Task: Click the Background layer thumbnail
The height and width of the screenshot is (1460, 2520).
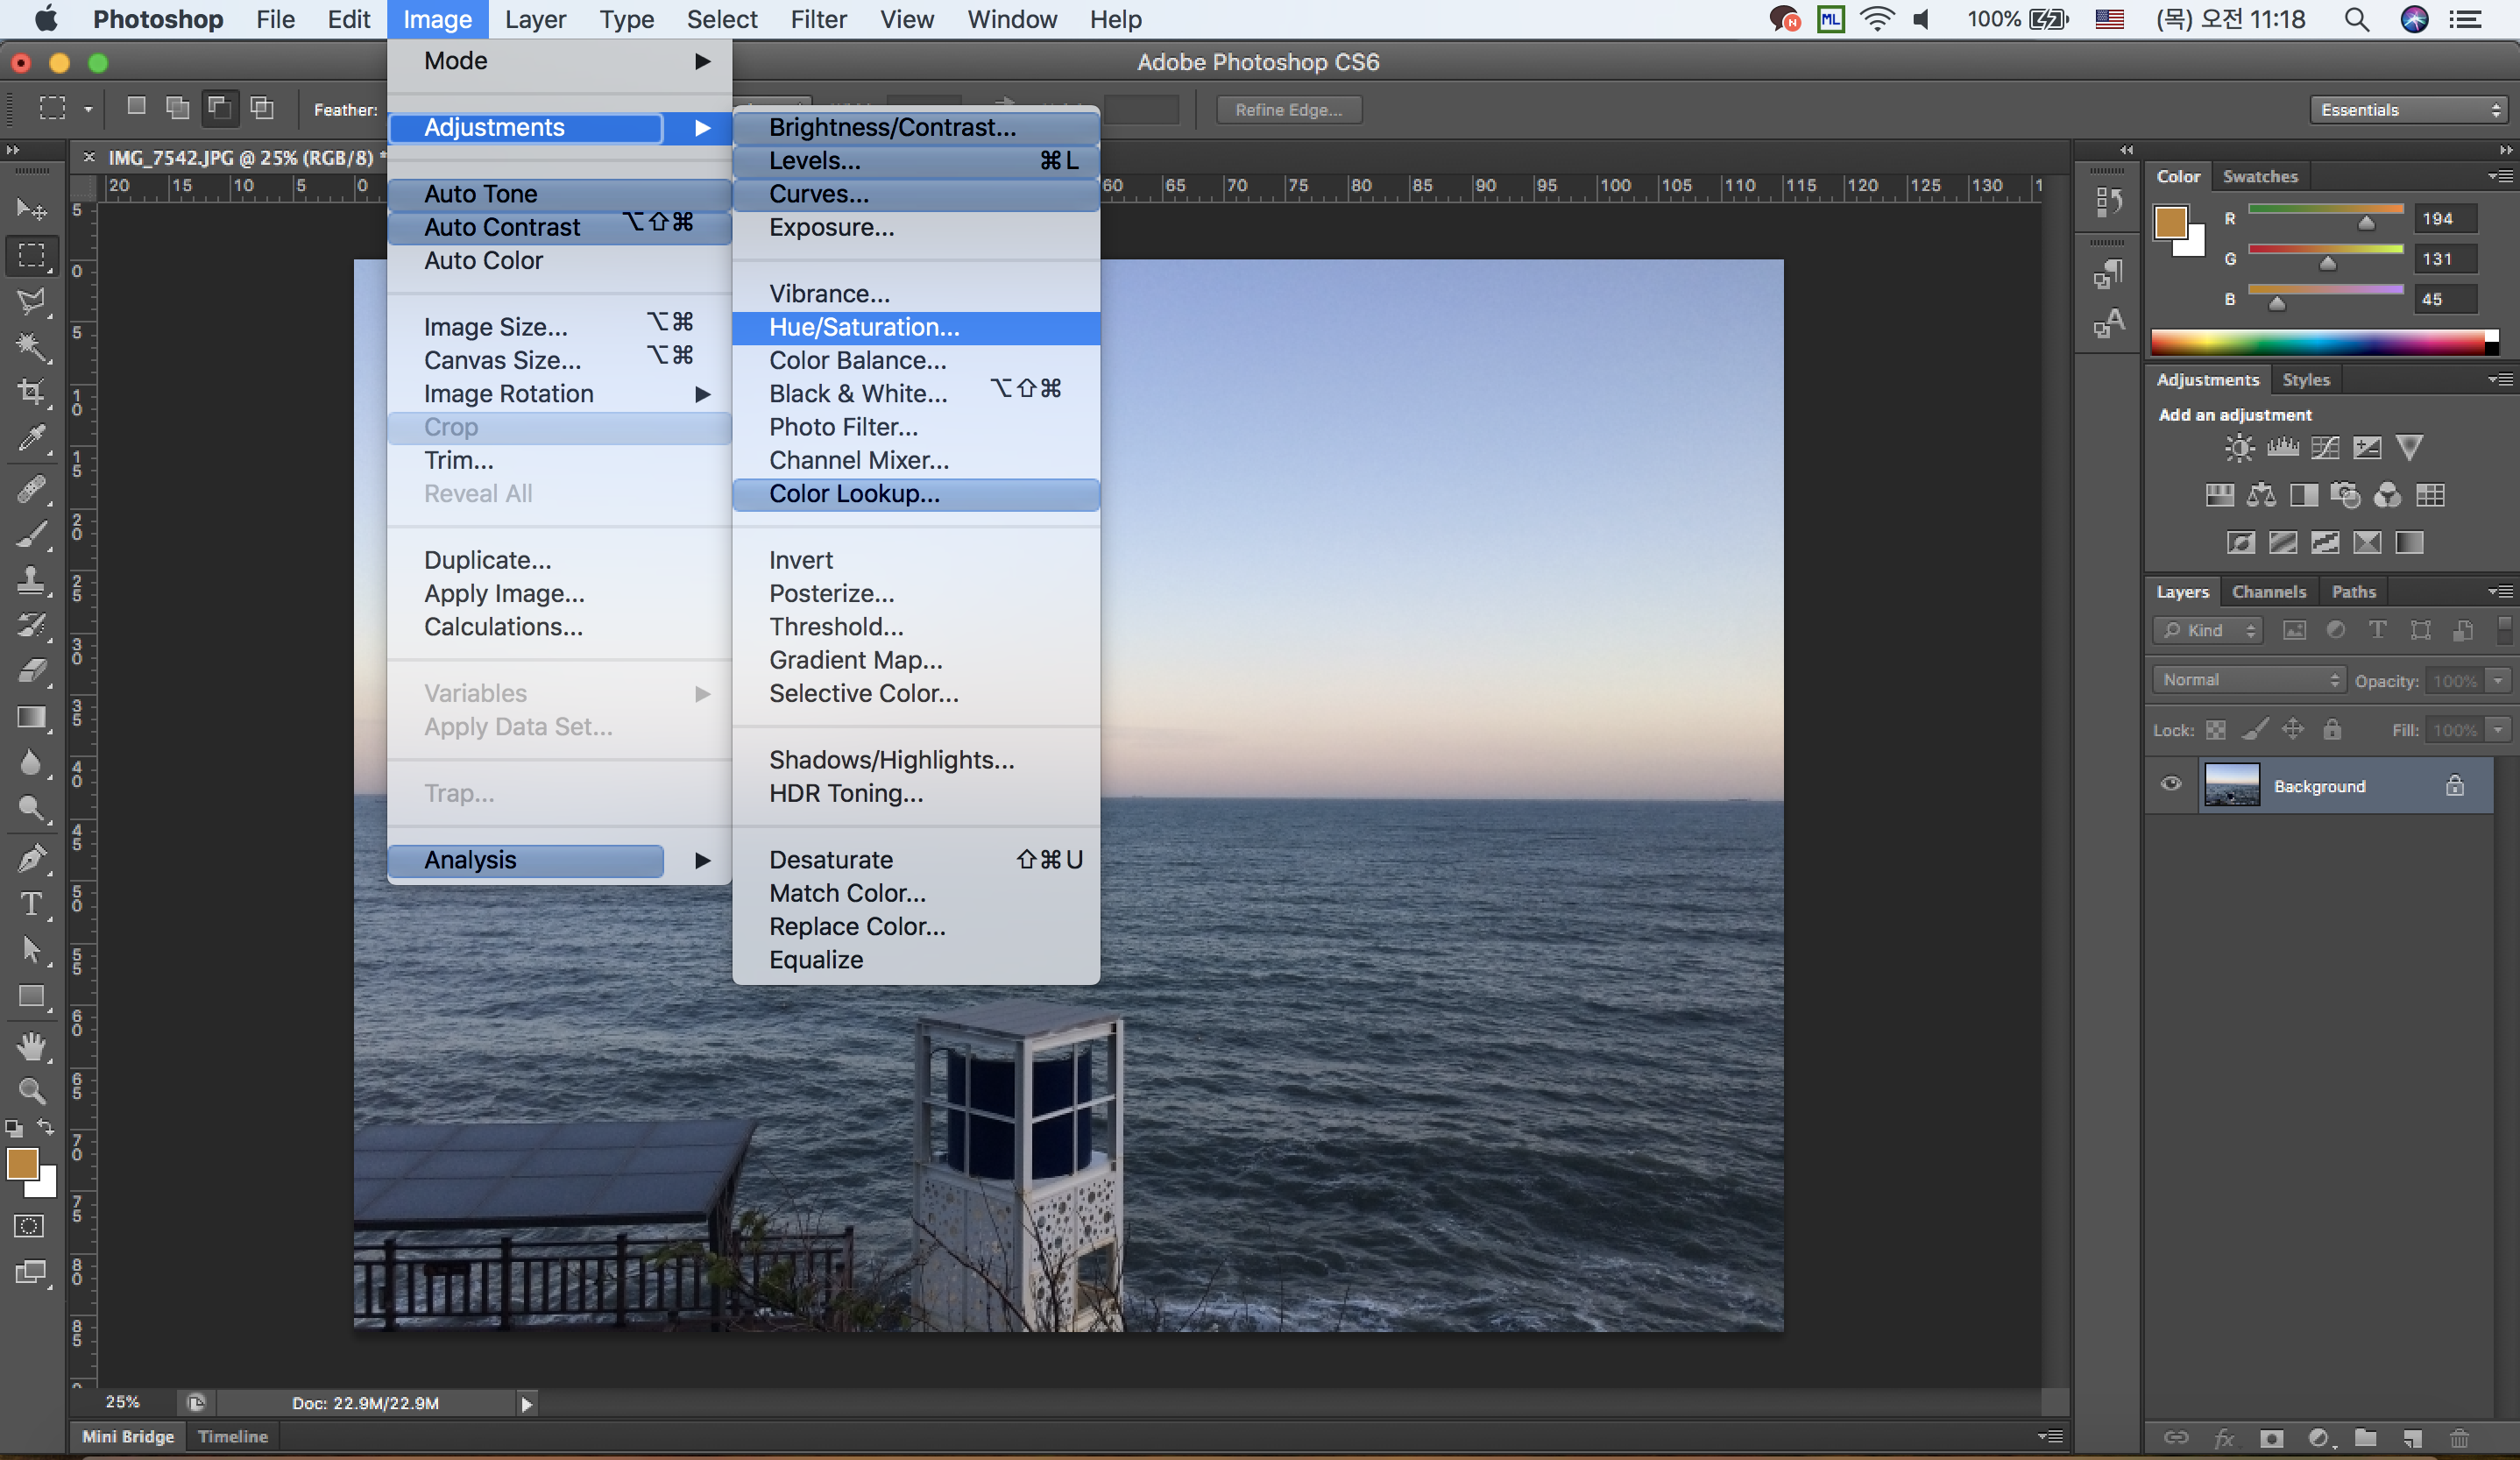Action: coord(2231,784)
